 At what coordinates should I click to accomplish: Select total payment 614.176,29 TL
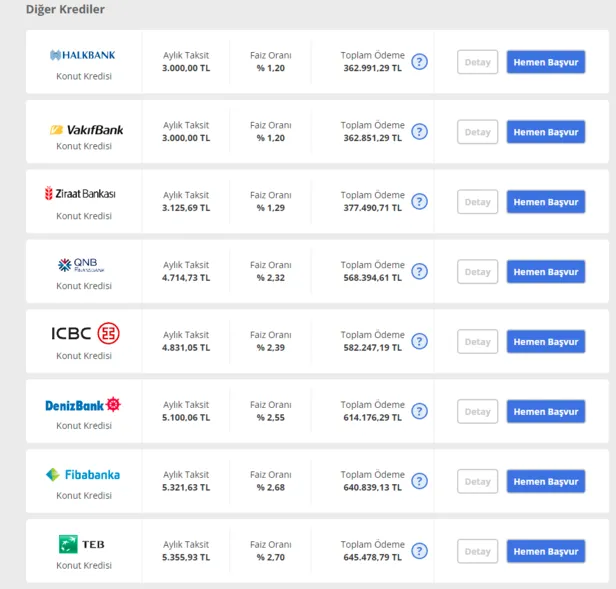[x=372, y=418]
